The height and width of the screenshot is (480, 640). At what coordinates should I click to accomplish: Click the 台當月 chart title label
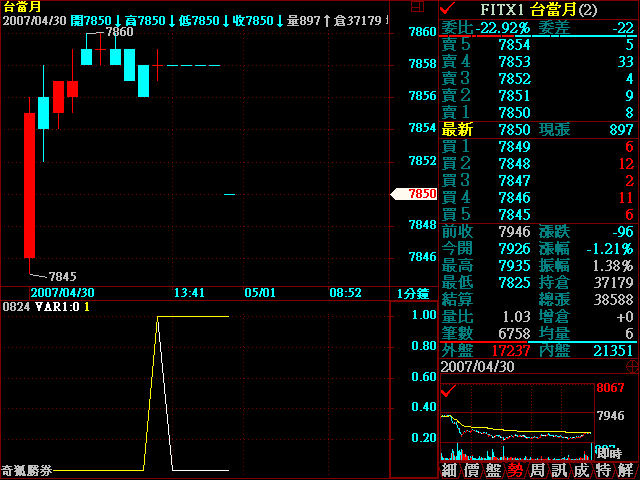[20, 7]
